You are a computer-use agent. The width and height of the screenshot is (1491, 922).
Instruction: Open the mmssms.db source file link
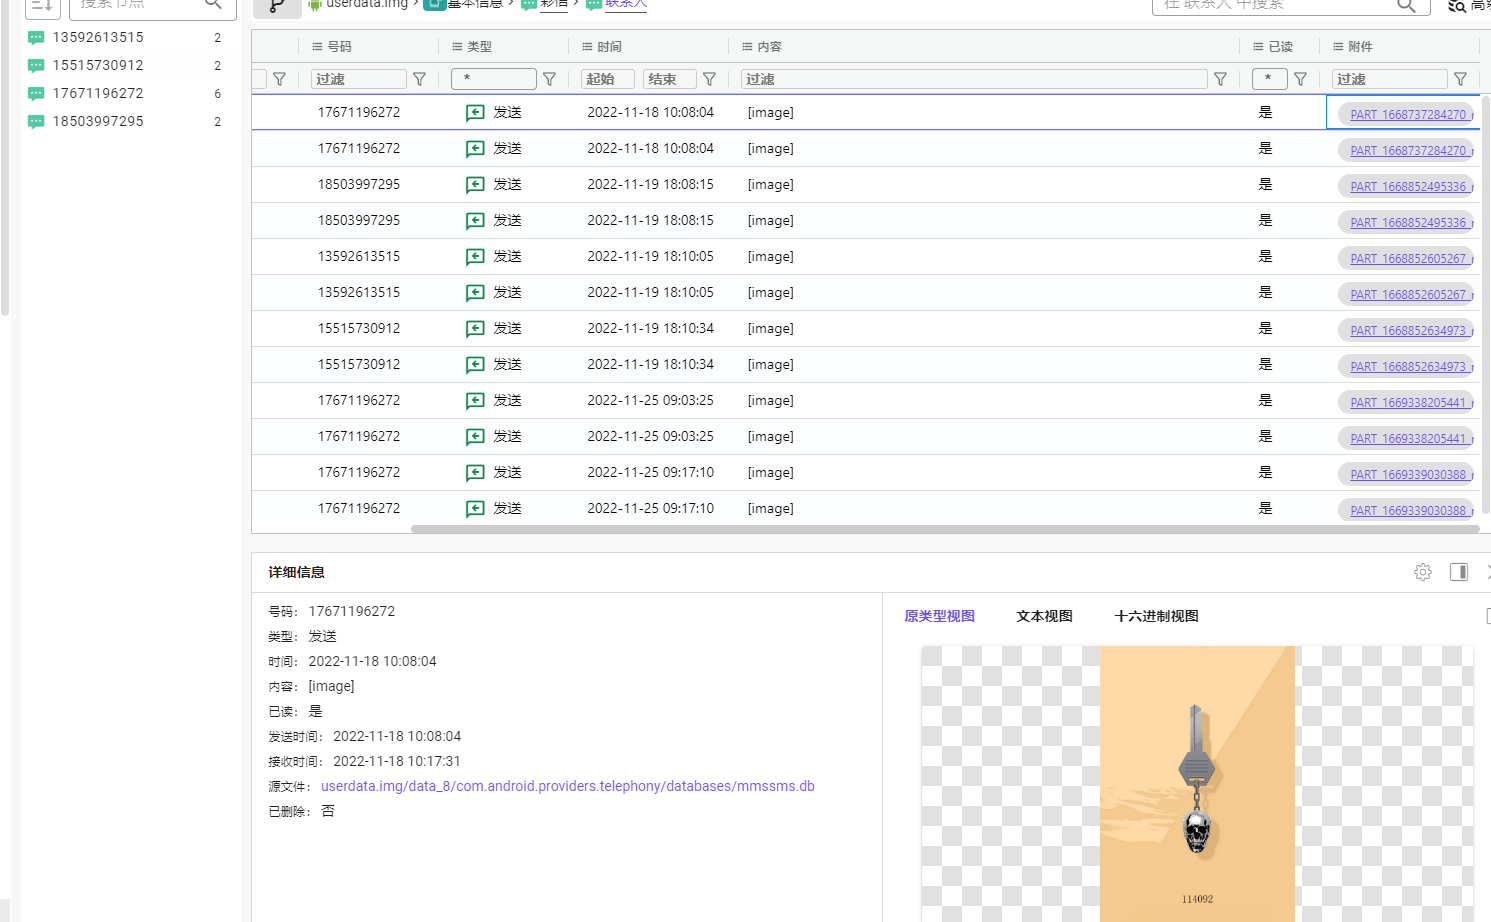pyautogui.click(x=568, y=786)
